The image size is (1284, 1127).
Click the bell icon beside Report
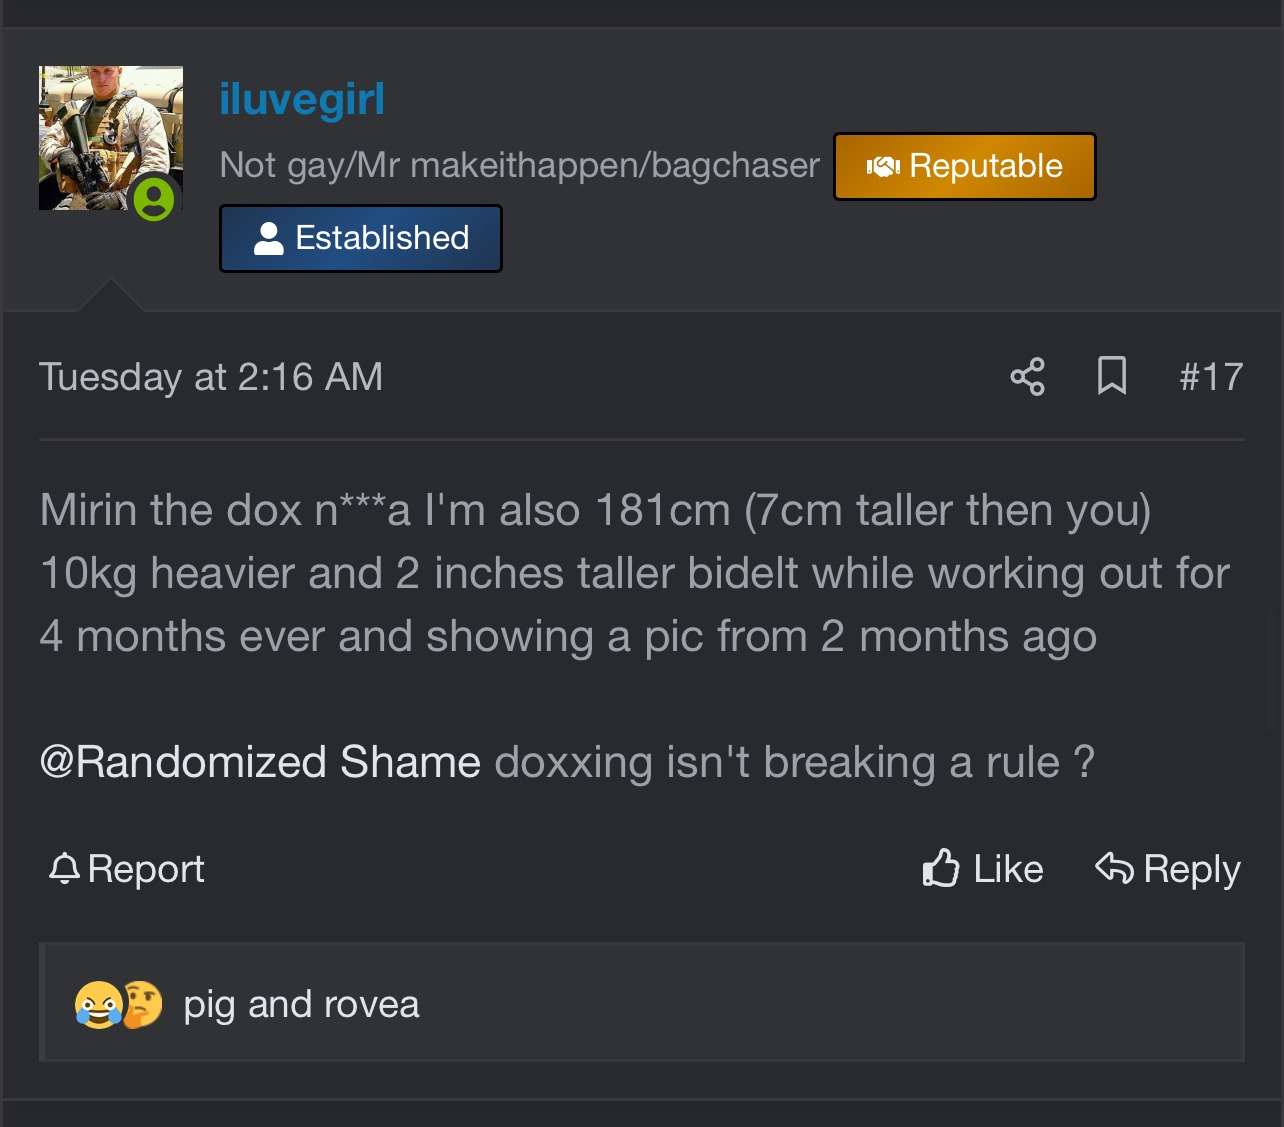tap(64, 868)
